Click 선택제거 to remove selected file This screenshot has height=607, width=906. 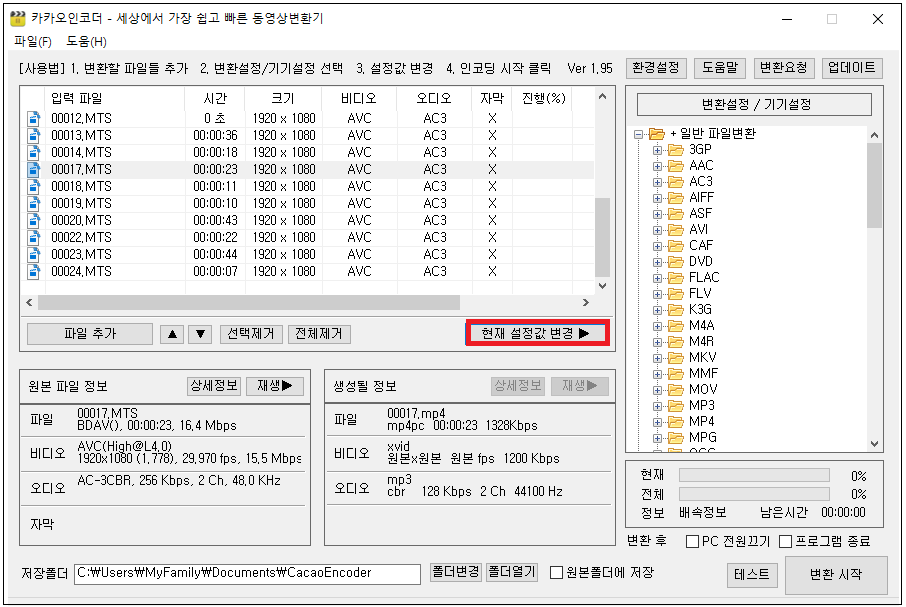tap(251, 334)
